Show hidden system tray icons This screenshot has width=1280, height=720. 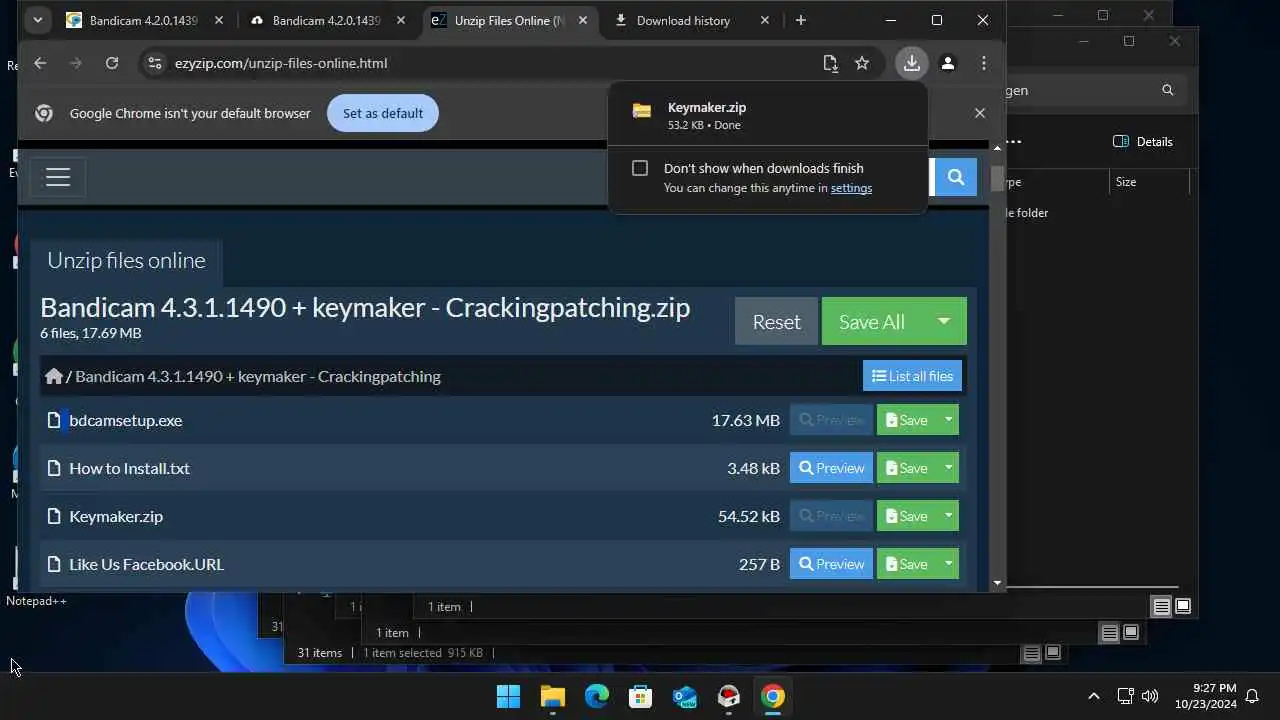1093,696
